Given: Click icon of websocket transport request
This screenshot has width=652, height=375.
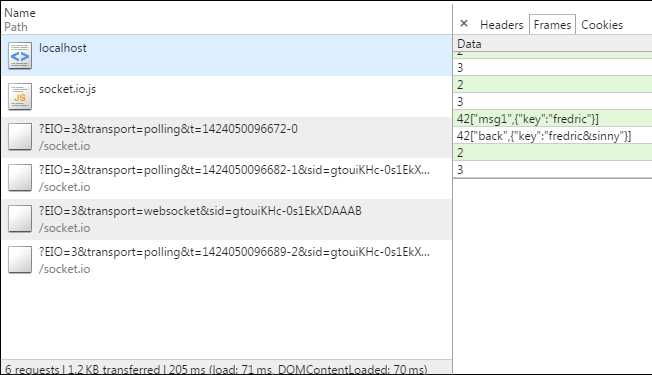Looking at the screenshot, I should pos(20,219).
